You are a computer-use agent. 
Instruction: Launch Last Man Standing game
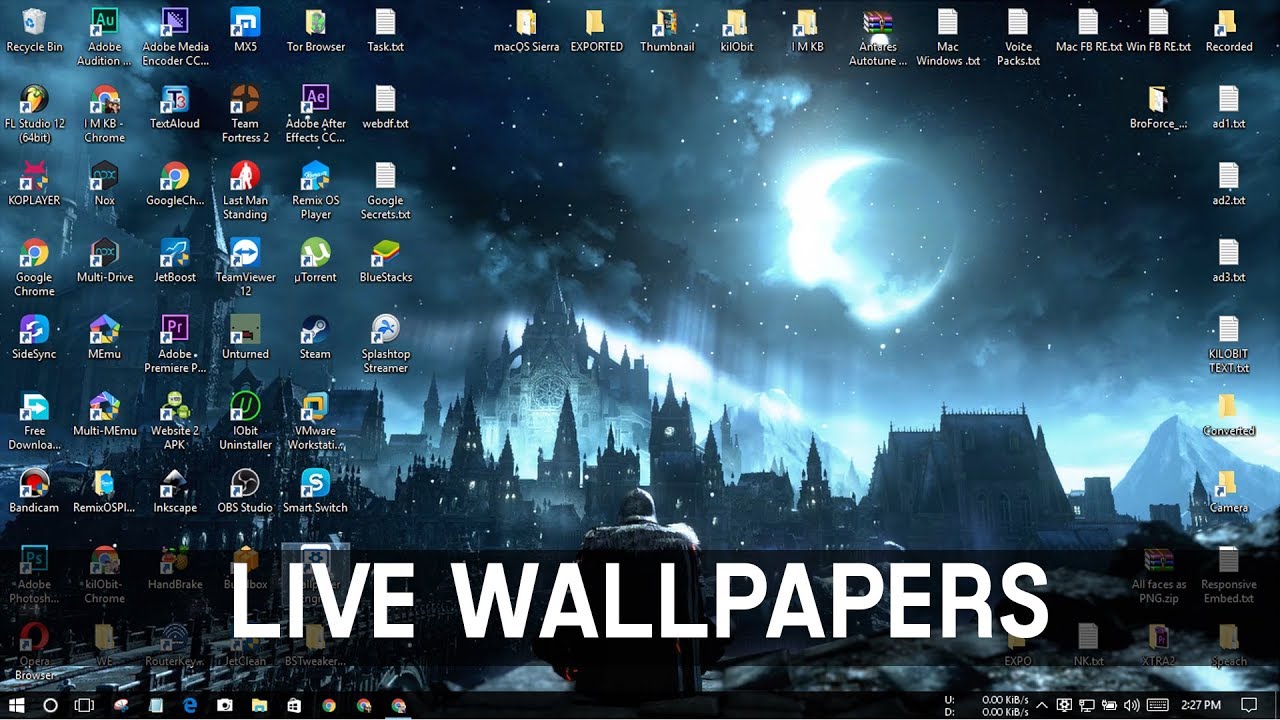pos(245,191)
